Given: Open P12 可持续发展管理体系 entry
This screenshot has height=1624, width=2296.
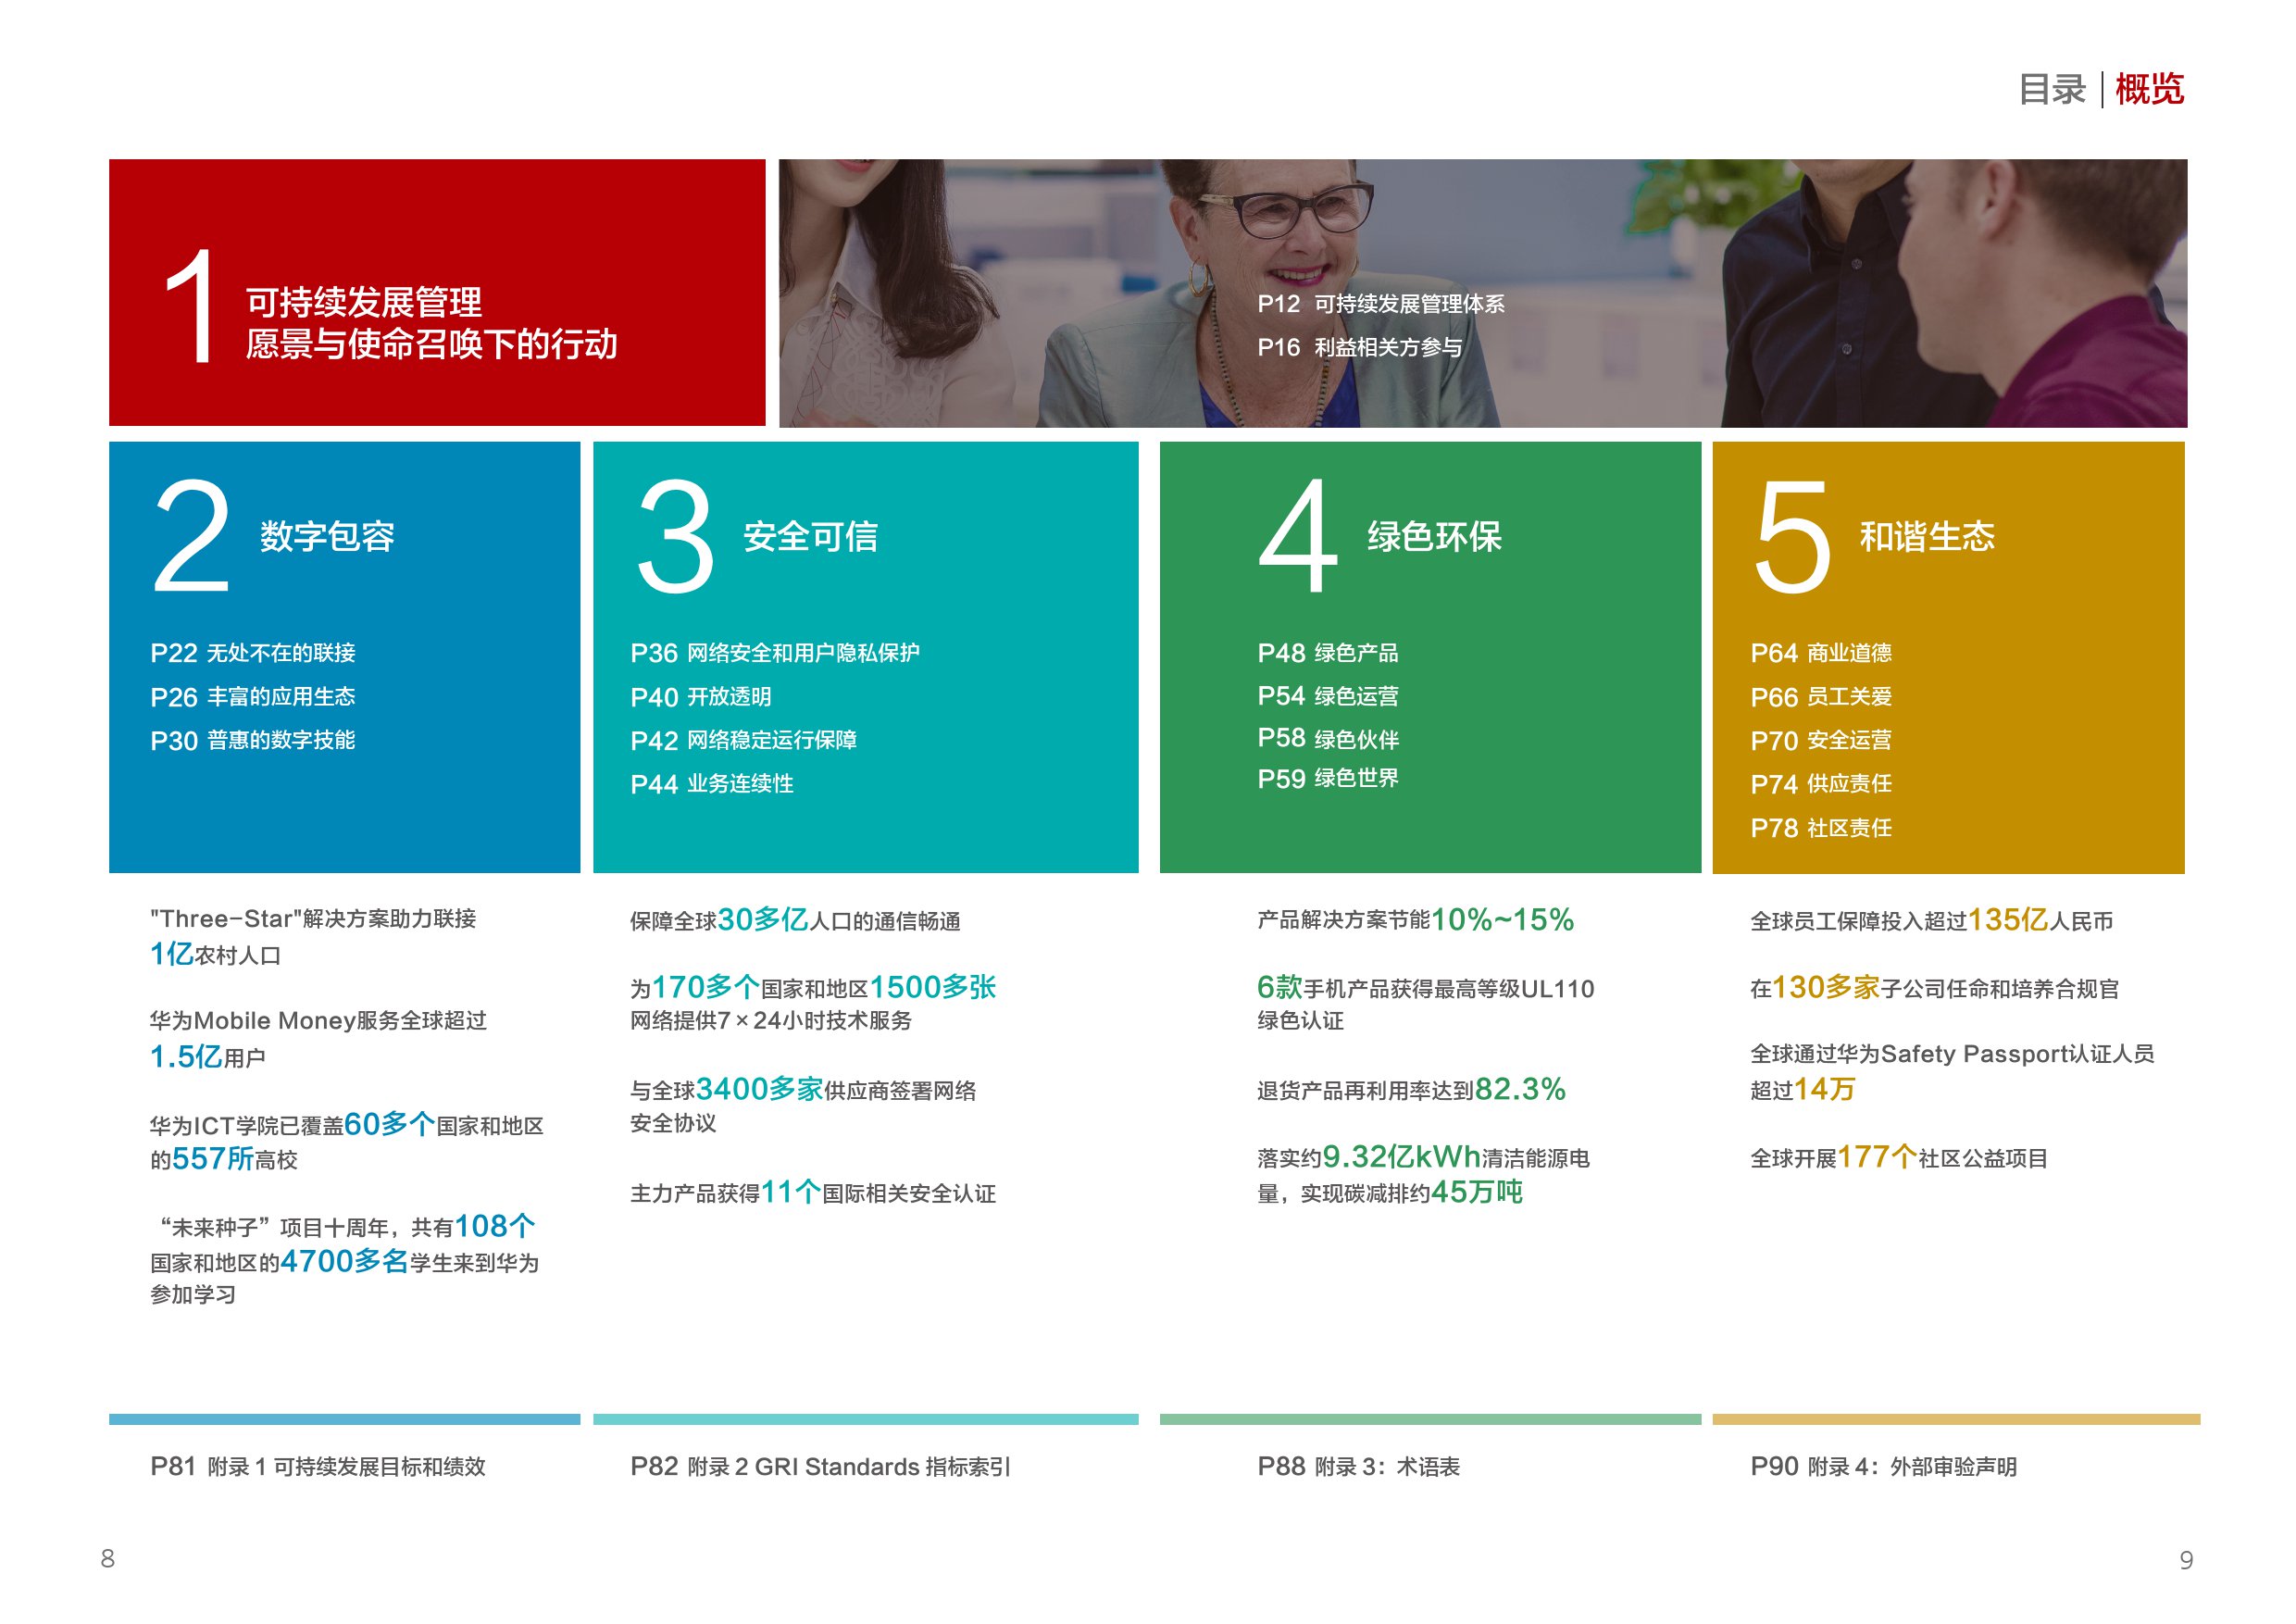Looking at the screenshot, I should (x=1380, y=304).
